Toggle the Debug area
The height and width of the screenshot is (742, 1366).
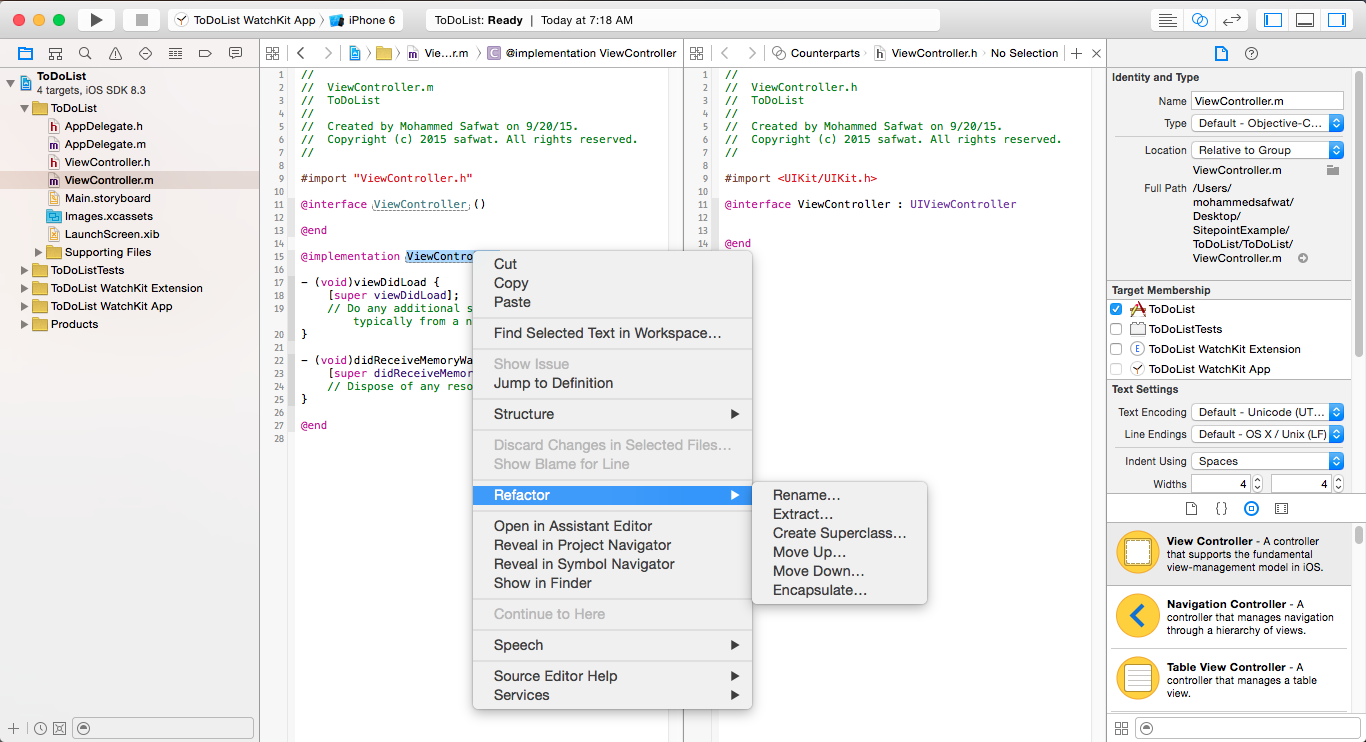pyautogui.click(x=1304, y=20)
